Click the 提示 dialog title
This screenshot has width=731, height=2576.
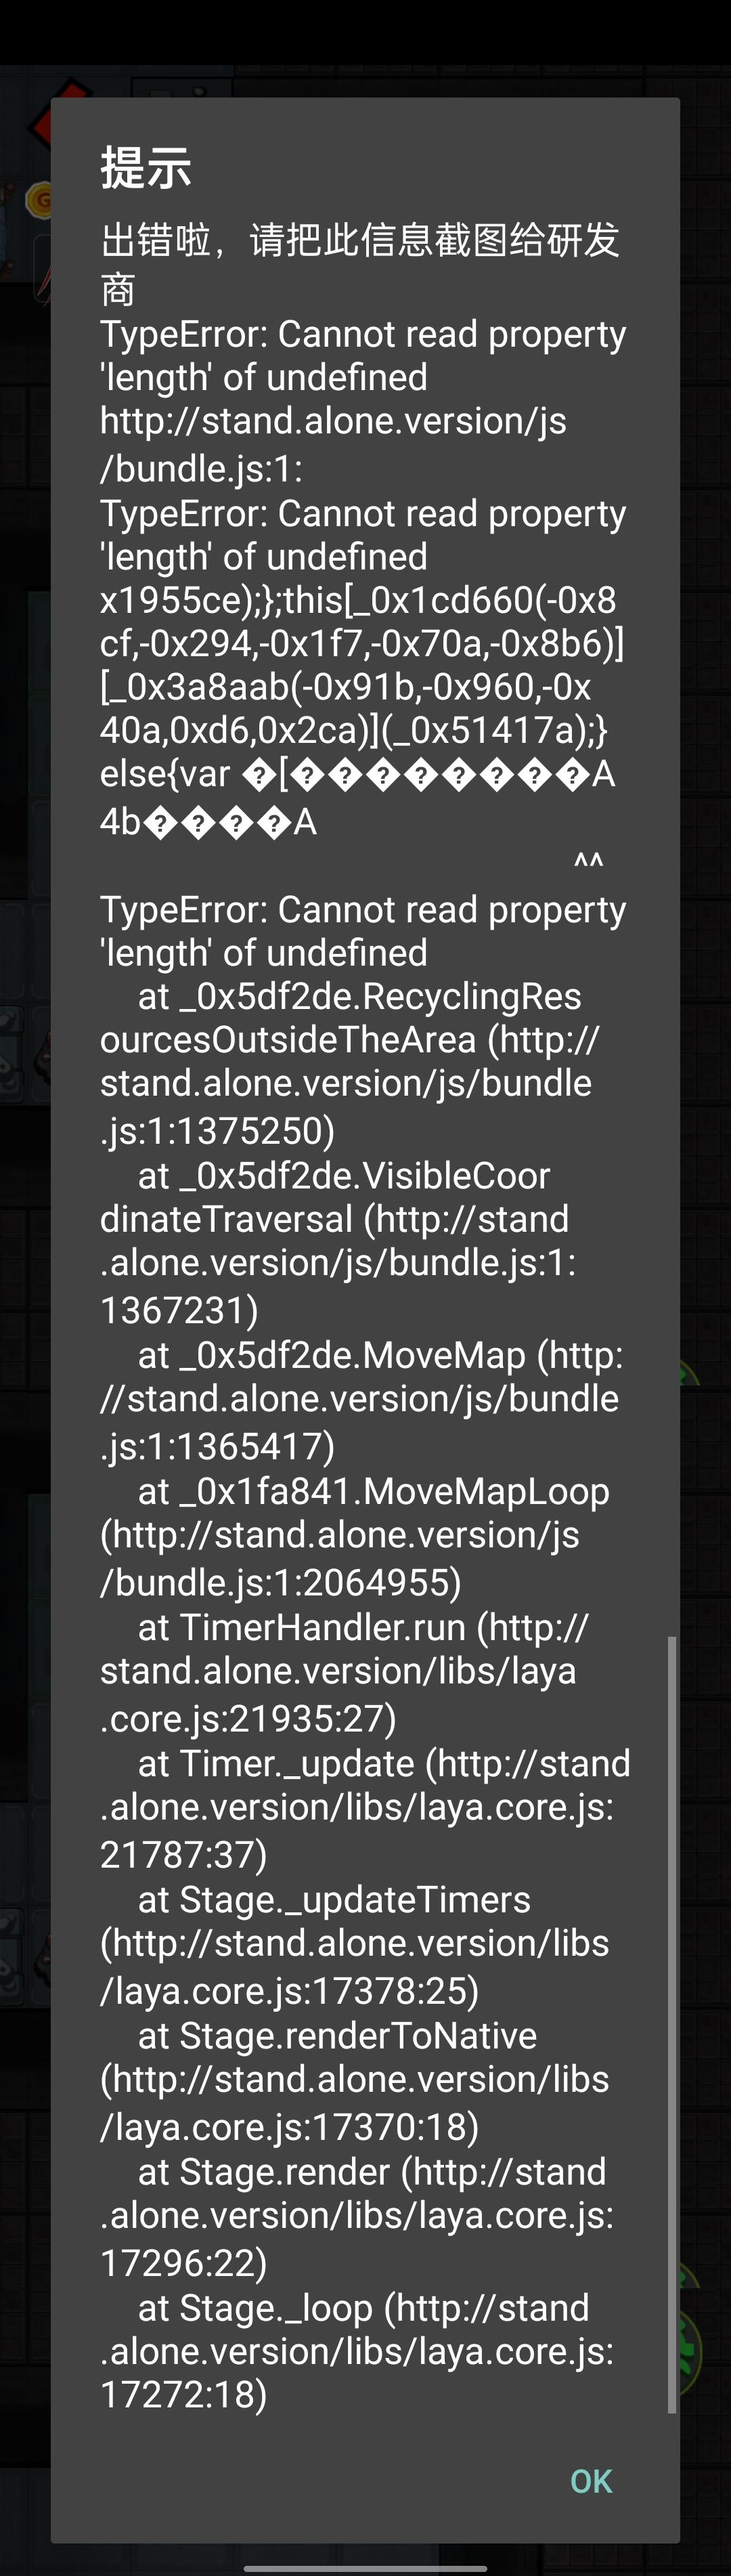[x=146, y=167]
